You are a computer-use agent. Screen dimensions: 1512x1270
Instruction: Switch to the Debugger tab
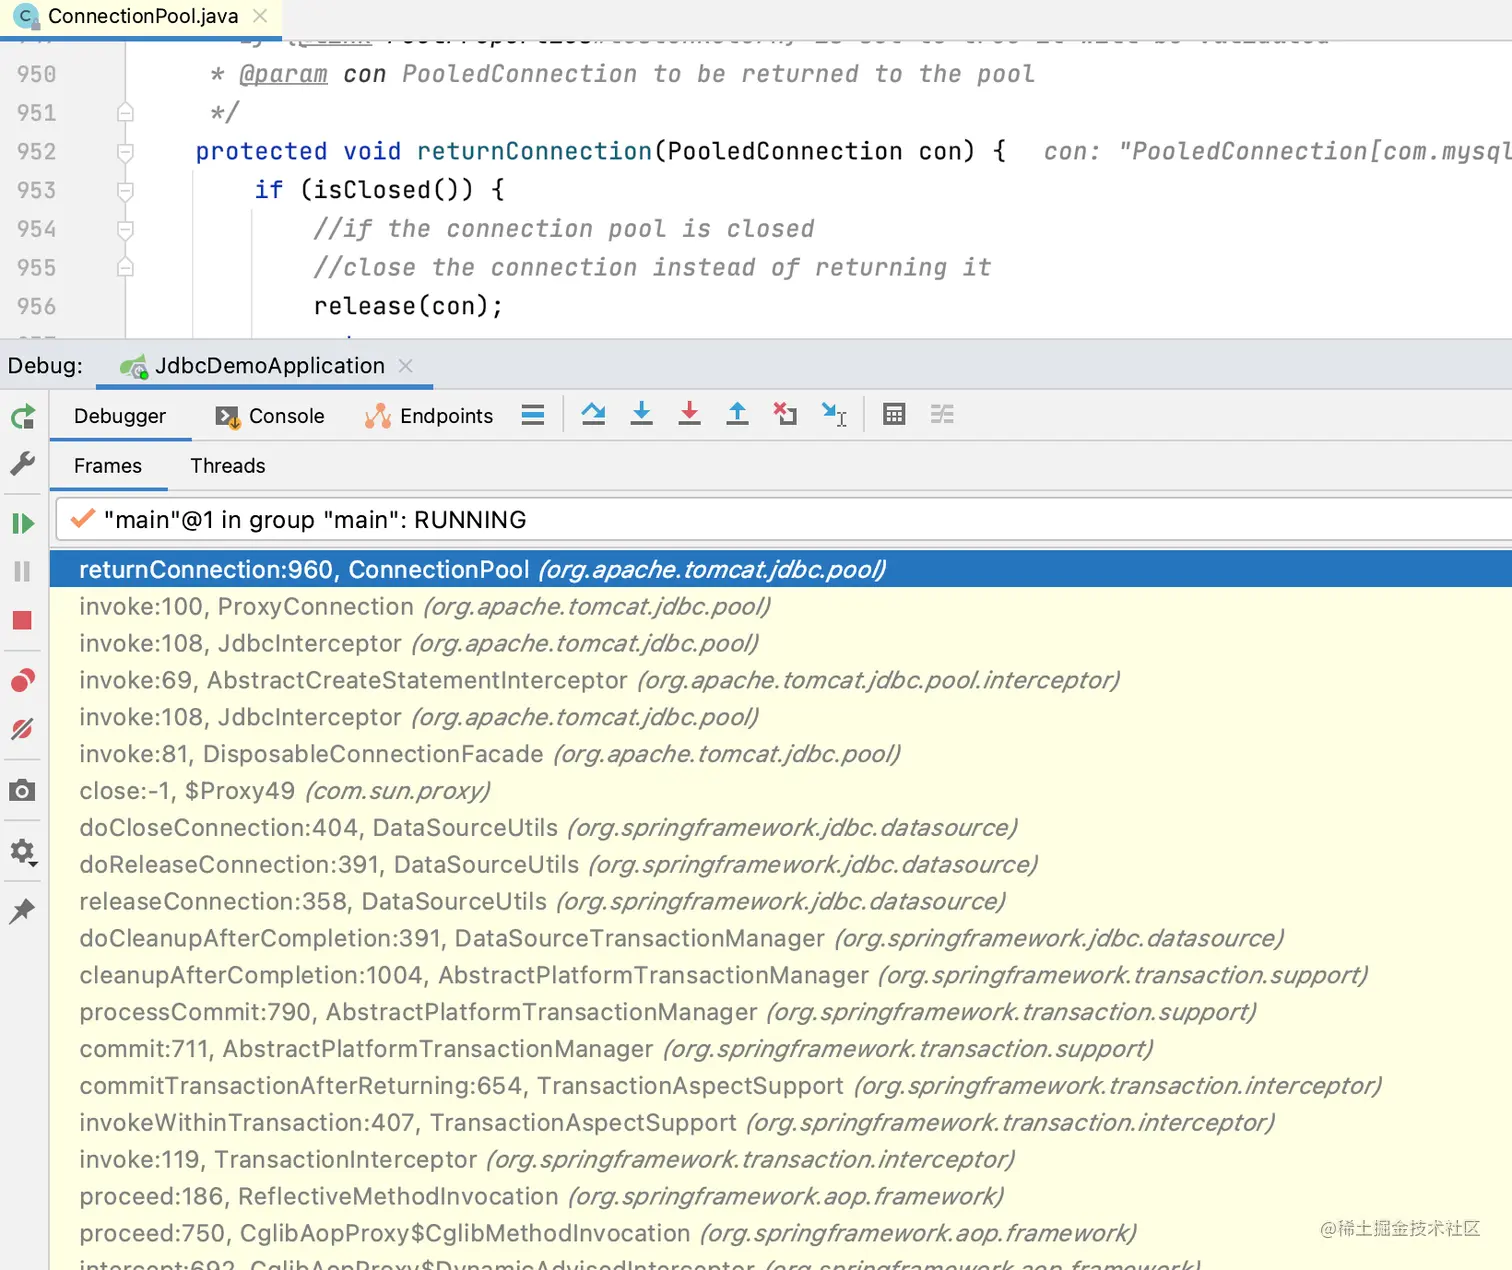[120, 416]
